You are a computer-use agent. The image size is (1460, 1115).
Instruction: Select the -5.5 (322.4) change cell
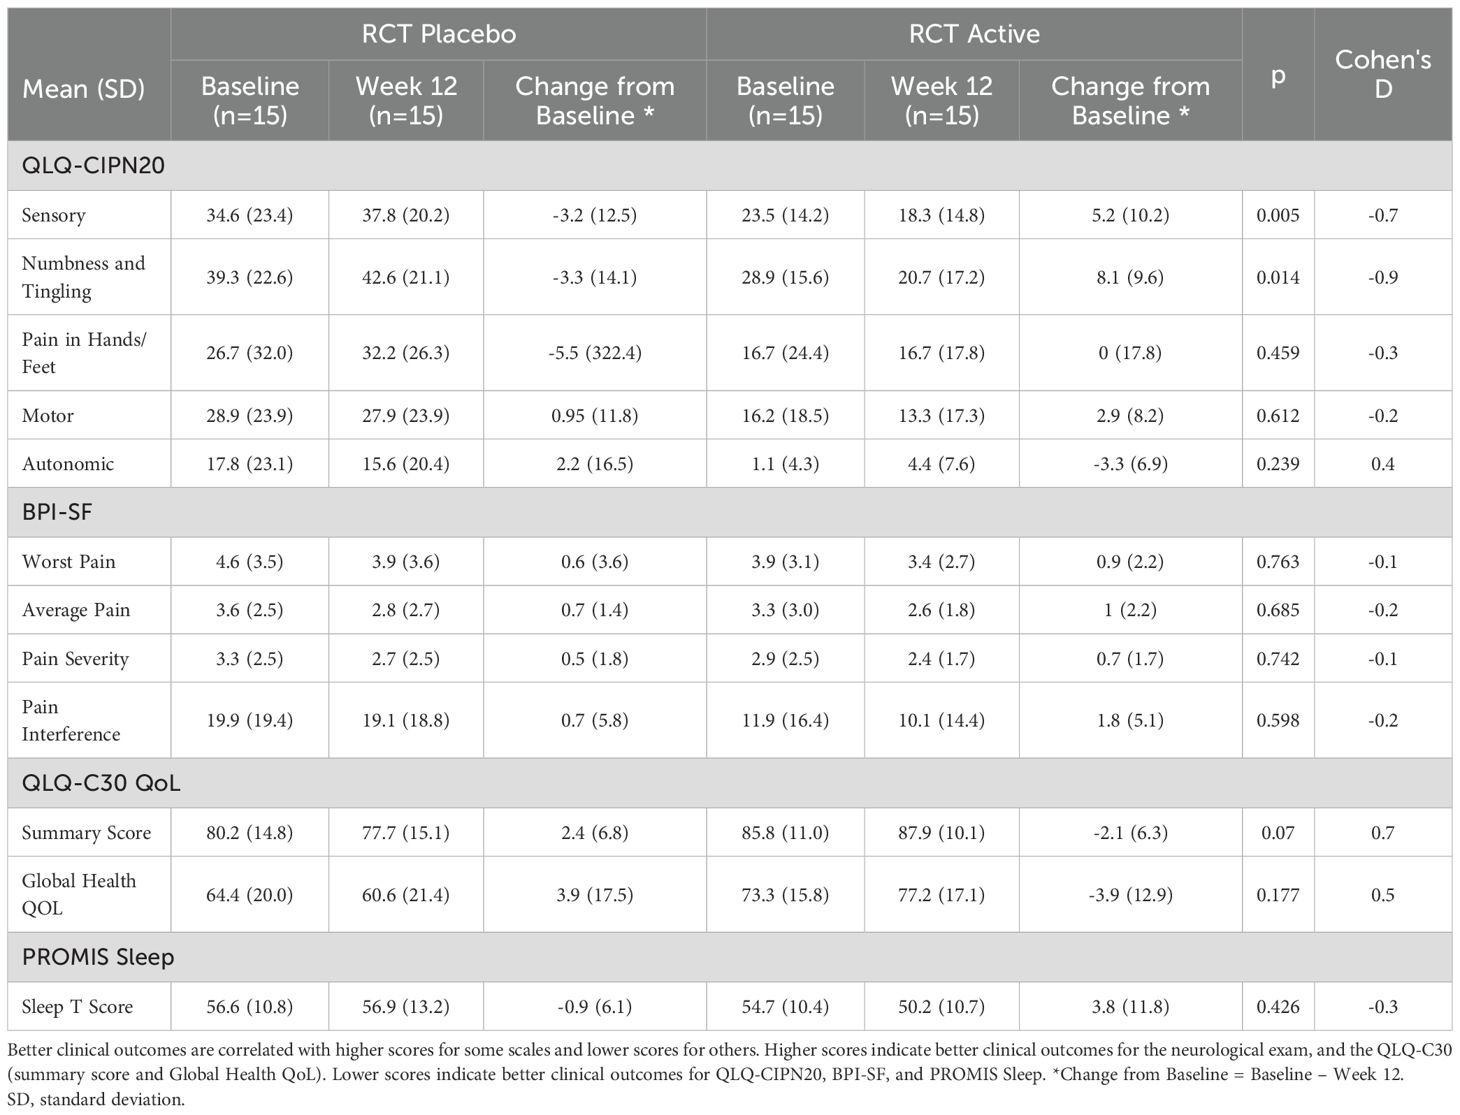(594, 353)
